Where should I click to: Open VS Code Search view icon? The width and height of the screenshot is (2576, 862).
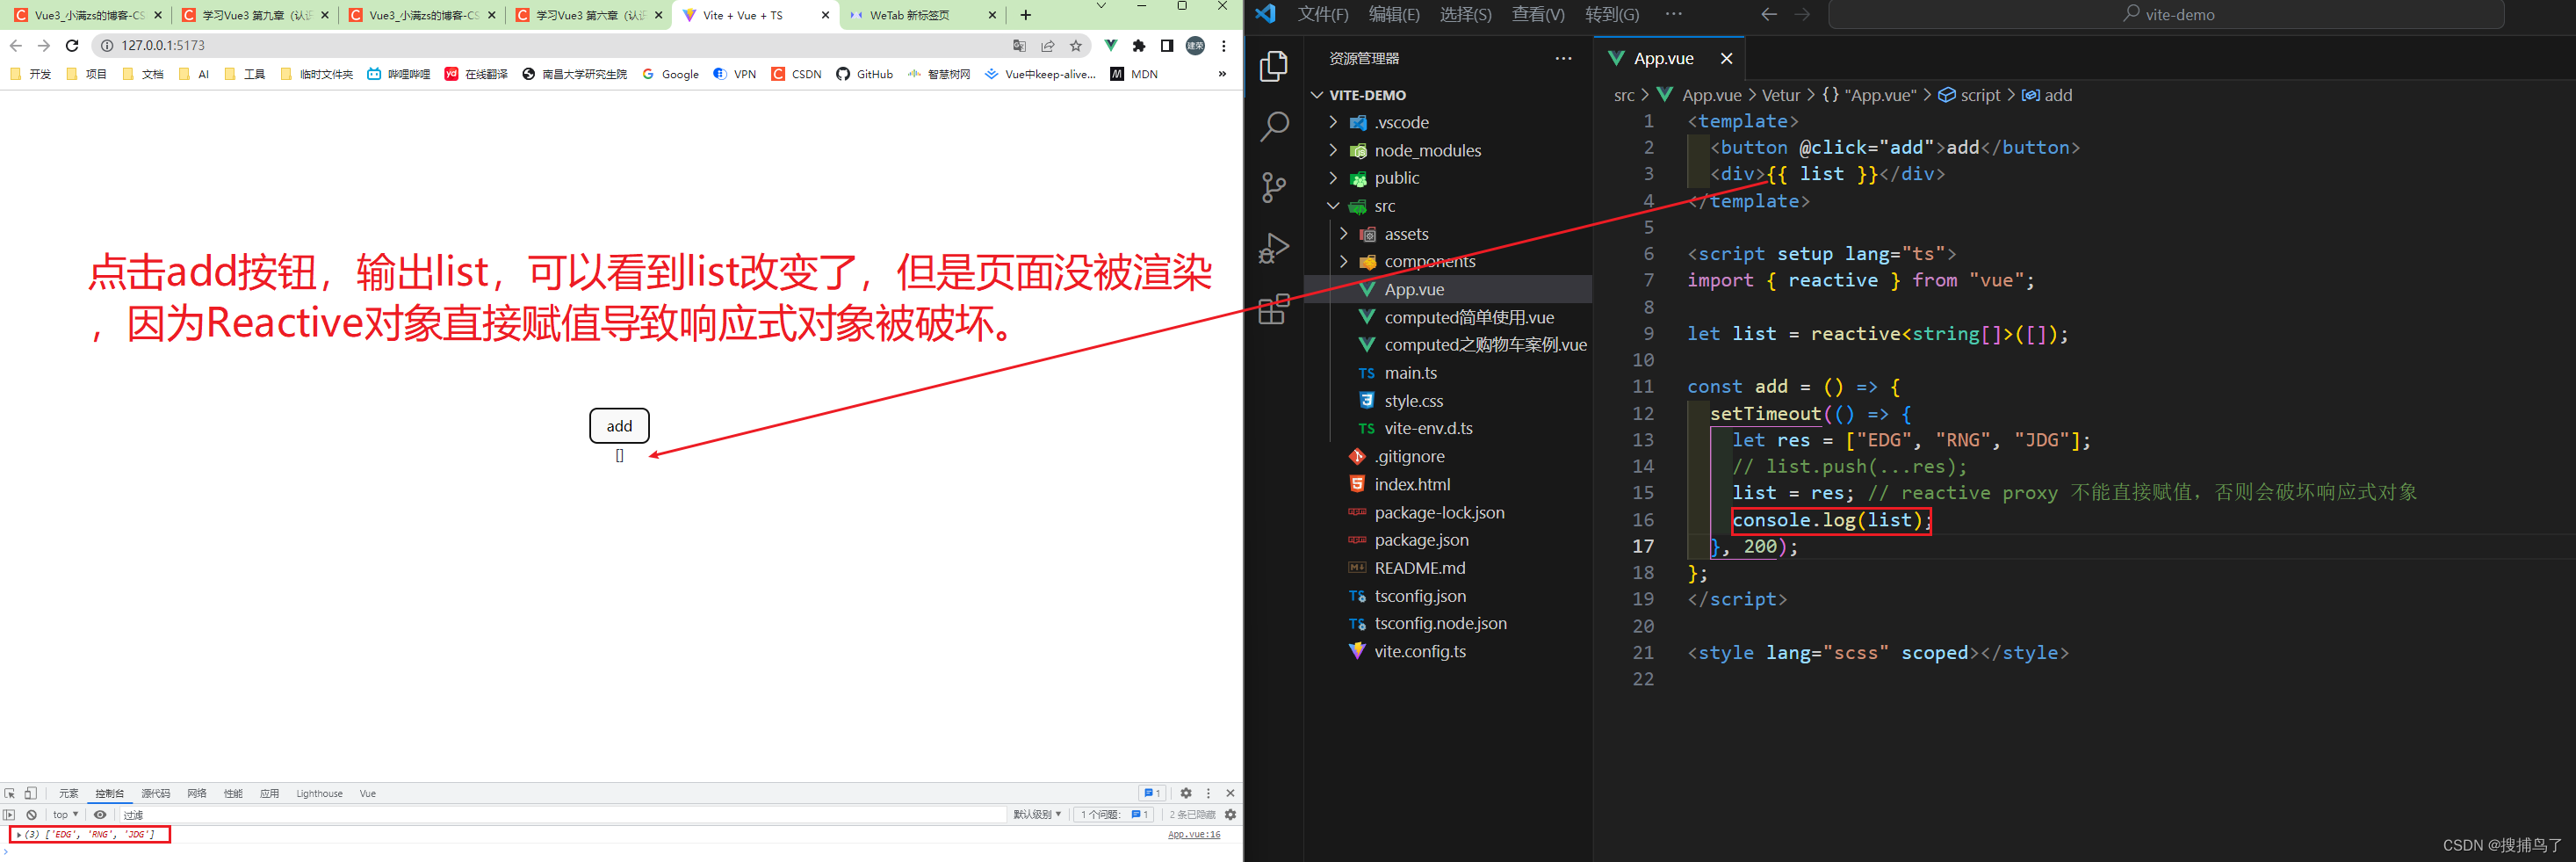point(1273,127)
